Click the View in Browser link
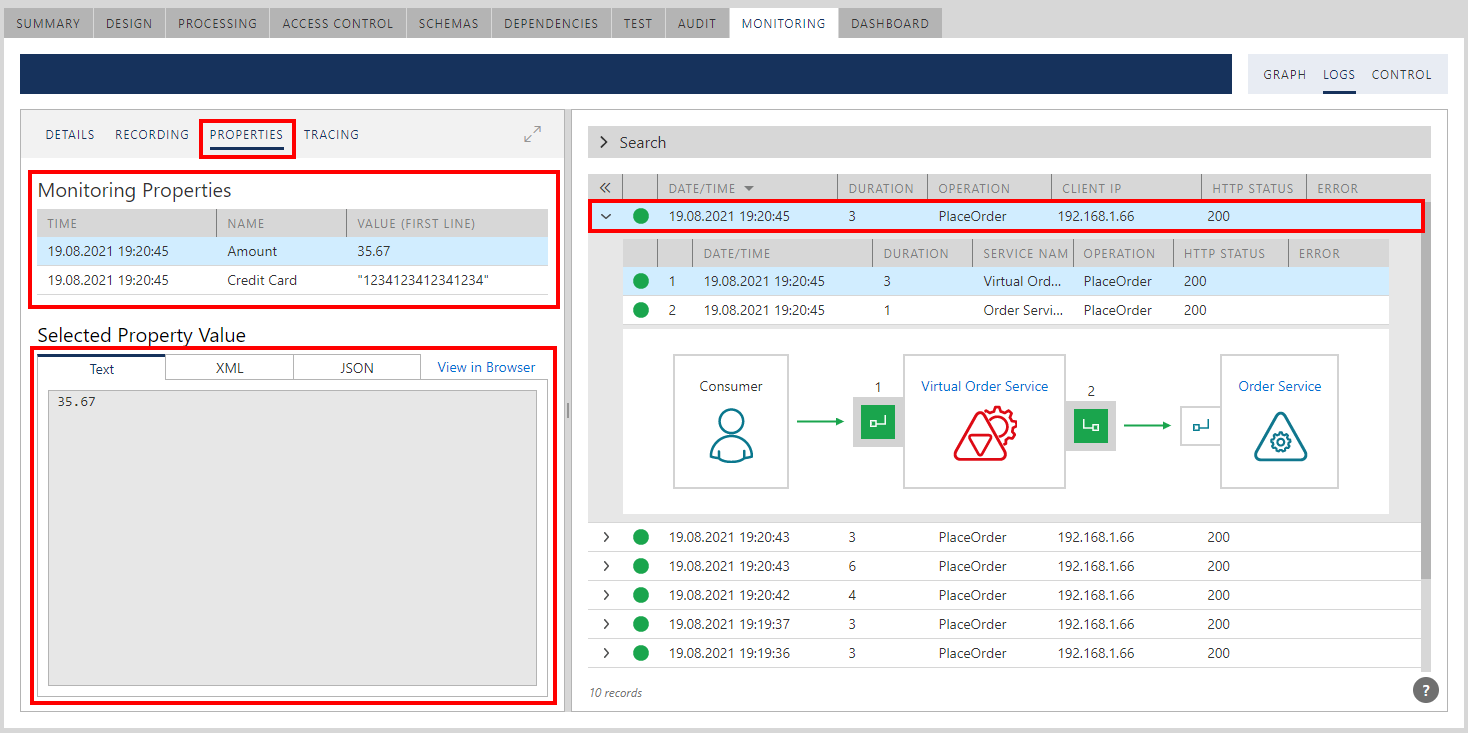 tap(487, 367)
